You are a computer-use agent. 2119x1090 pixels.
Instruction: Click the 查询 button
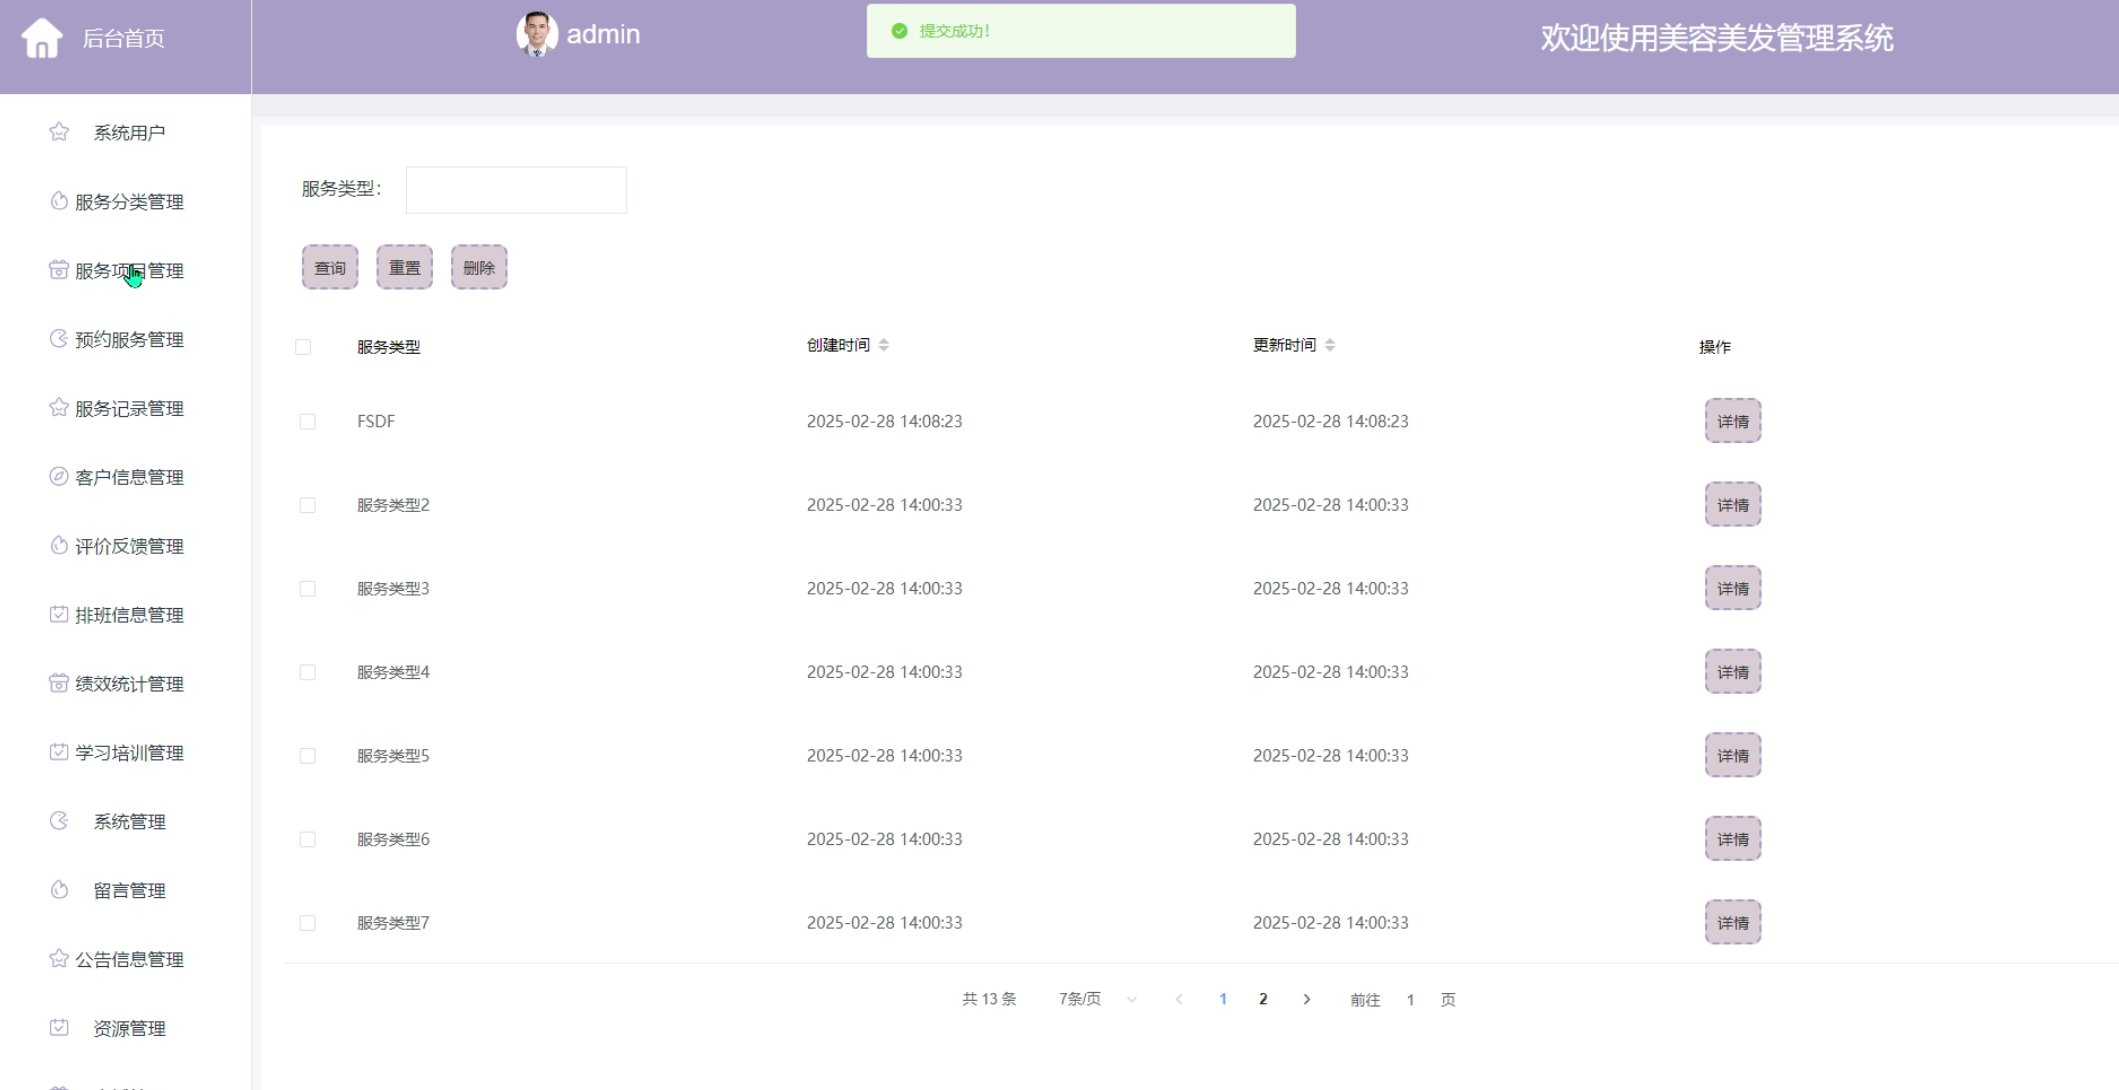330,268
